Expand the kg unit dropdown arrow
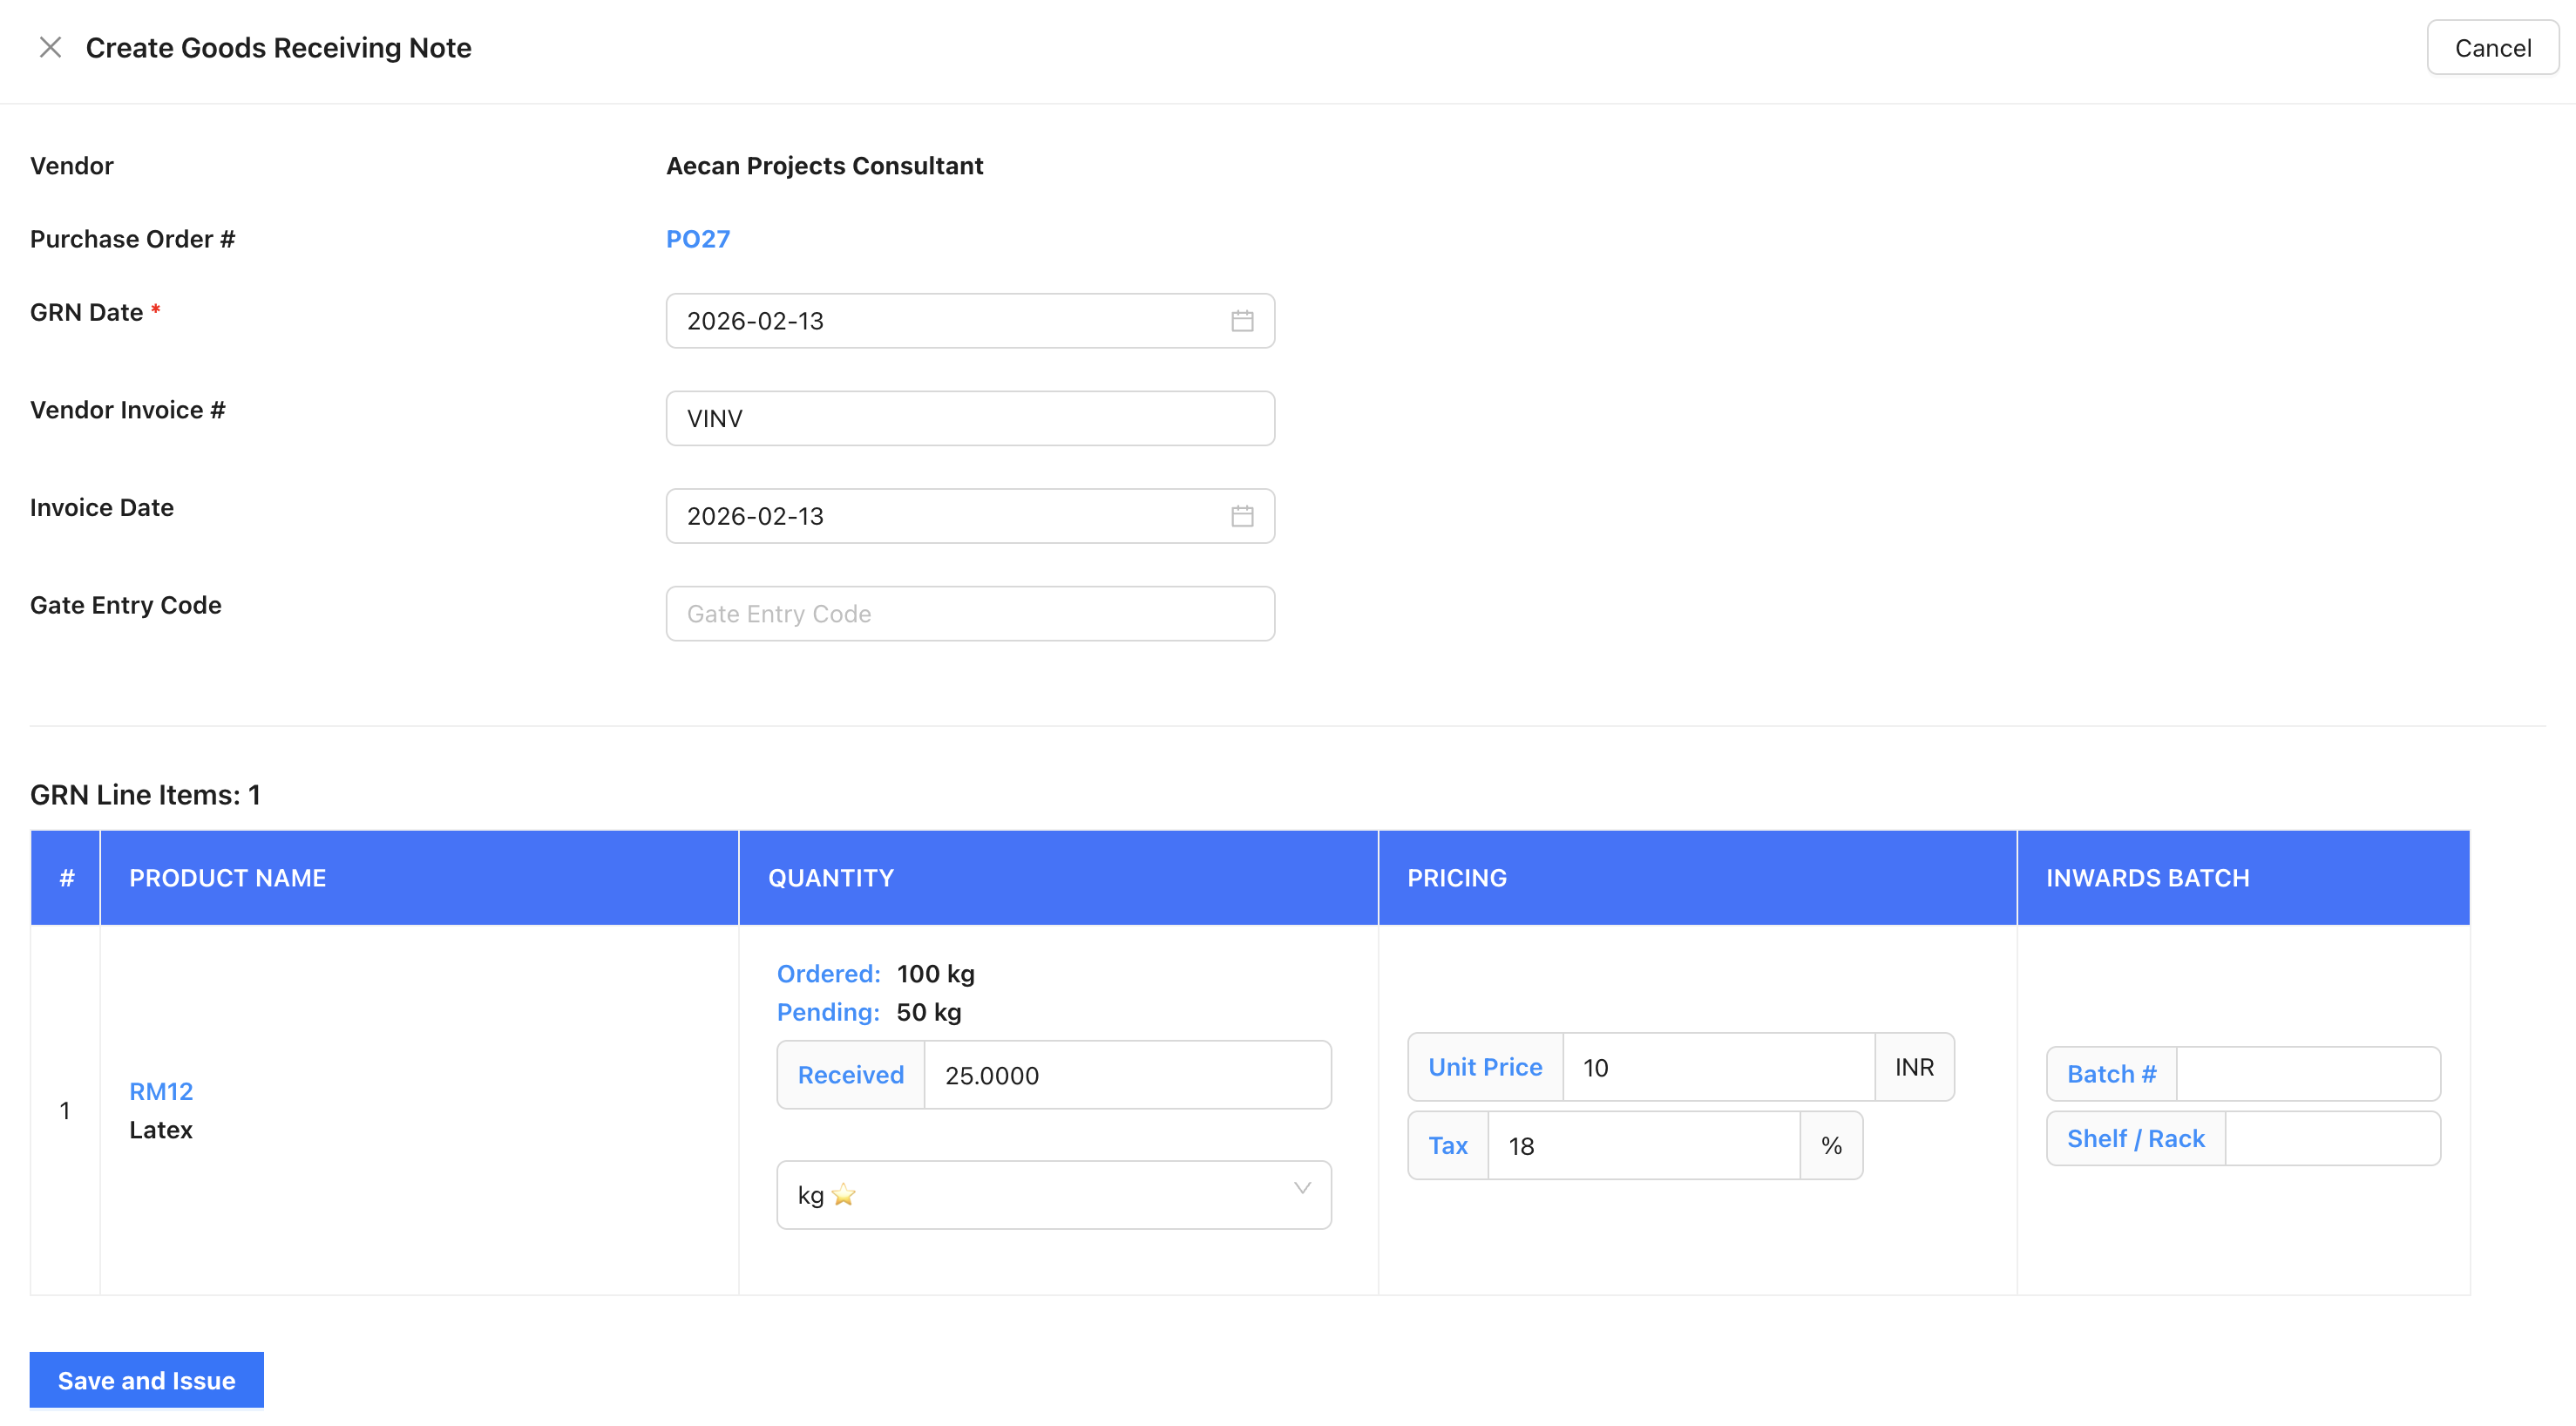Viewport: 2576px width, 1426px height. click(x=1301, y=1189)
